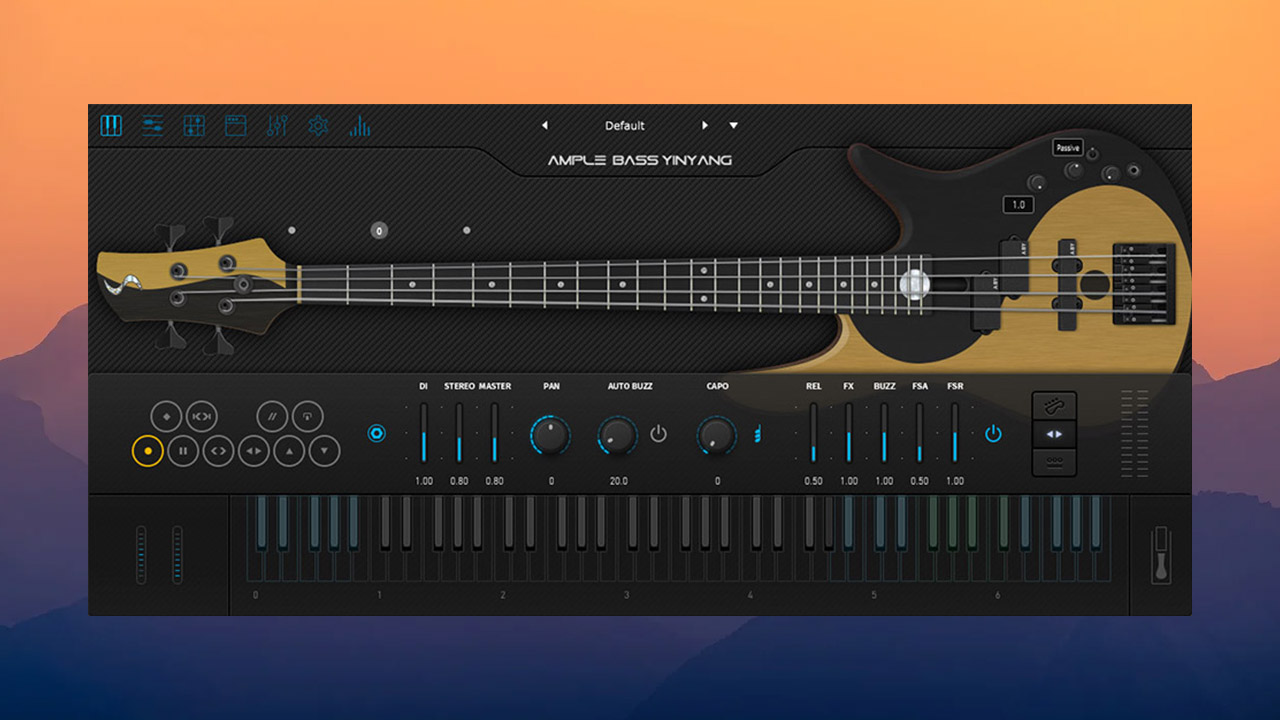Switch pickup to Passive mode
The image size is (1280, 720).
[x=1067, y=146]
